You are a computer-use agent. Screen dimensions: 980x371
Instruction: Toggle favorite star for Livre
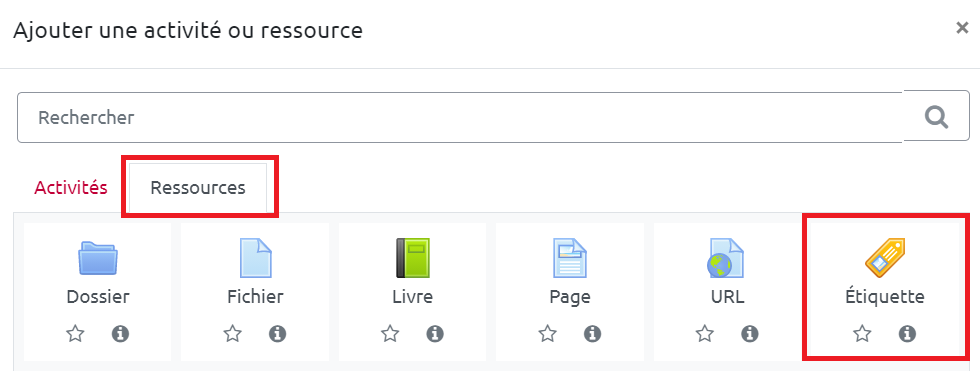391,334
